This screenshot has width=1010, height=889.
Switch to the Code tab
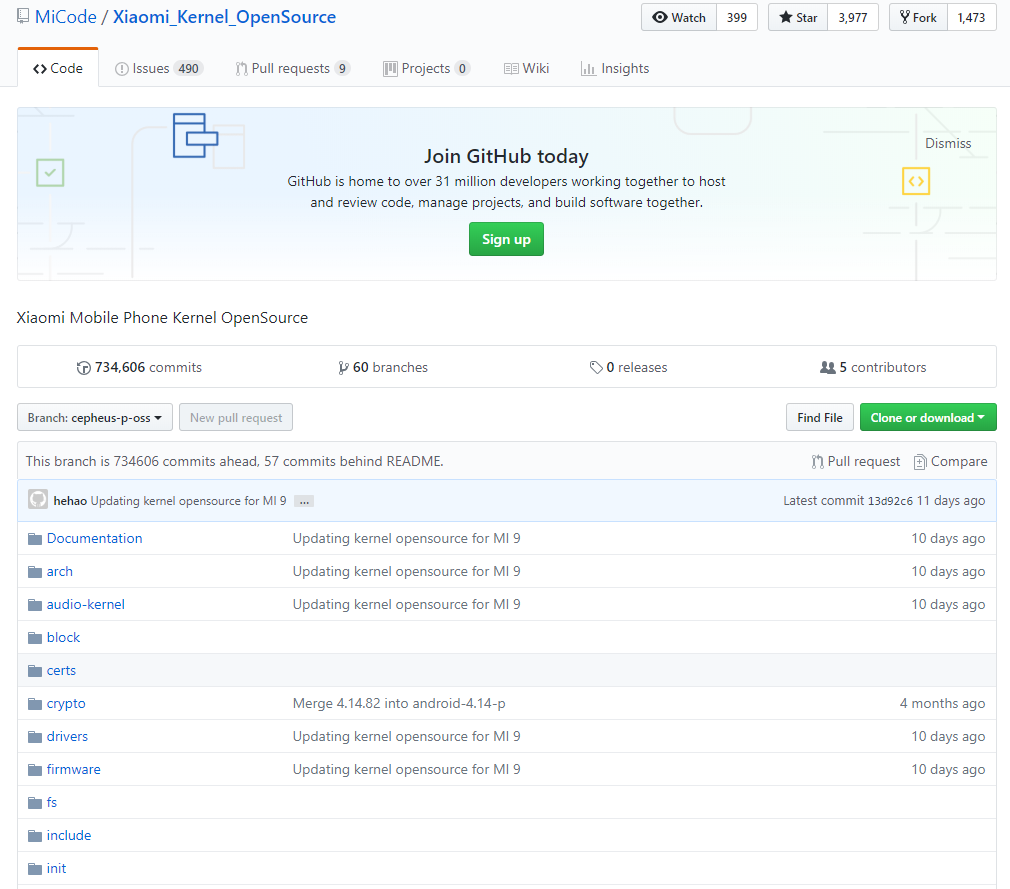point(58,68)
